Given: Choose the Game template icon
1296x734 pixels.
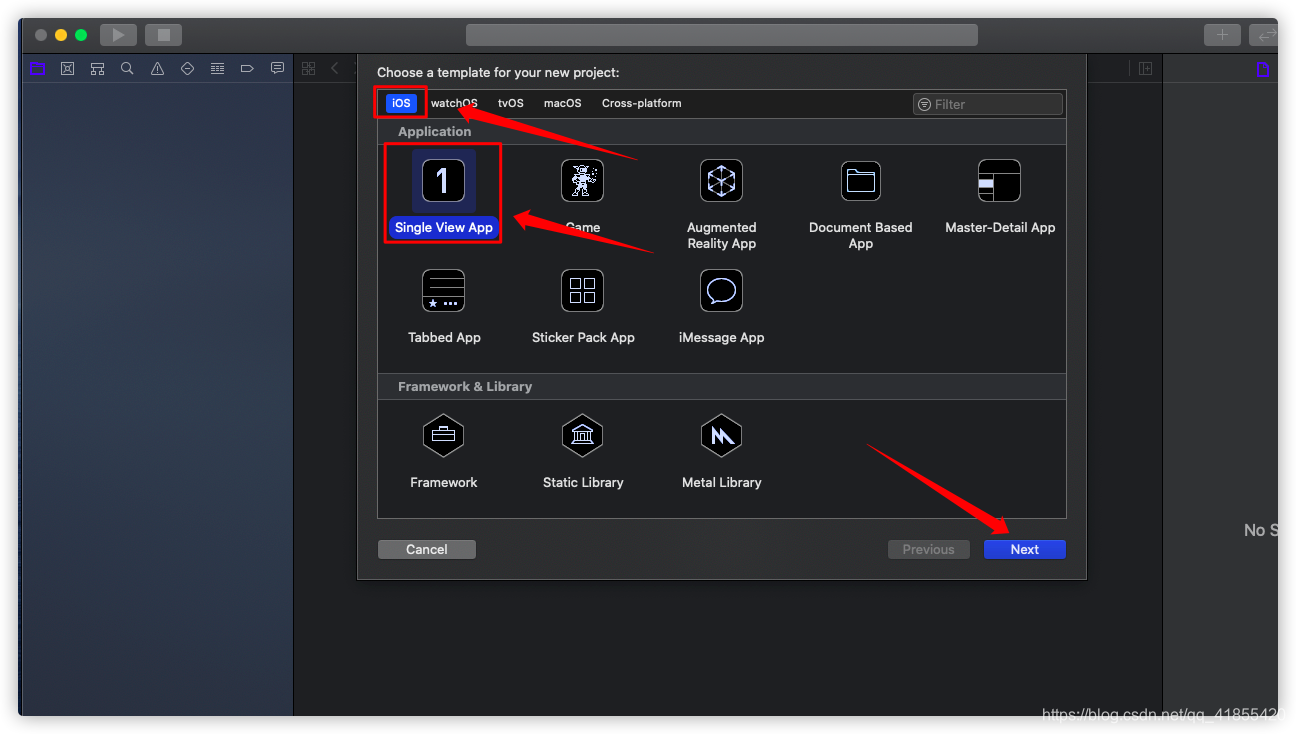Looking at the screenshot, I should click(582, 181).
